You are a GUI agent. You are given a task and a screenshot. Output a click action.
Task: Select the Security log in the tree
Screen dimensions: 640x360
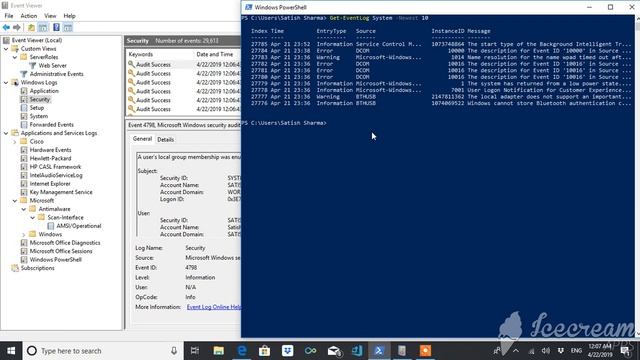[x=40, y=99]
